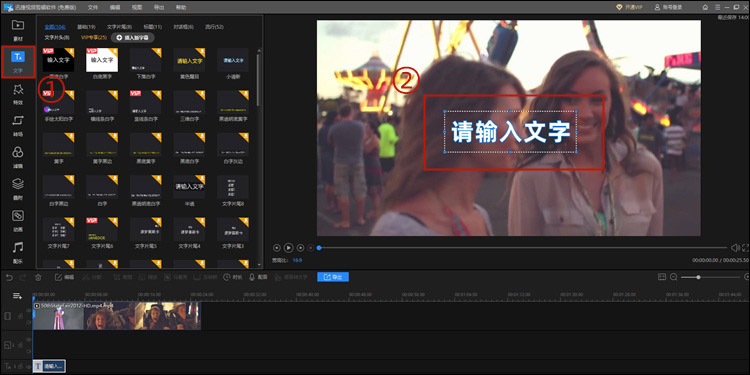Image resolution: width=750 pixels, height=375 pixels.
Task: Open the 编辑 edit menu in menu bar
Action: tap(115, 8)
